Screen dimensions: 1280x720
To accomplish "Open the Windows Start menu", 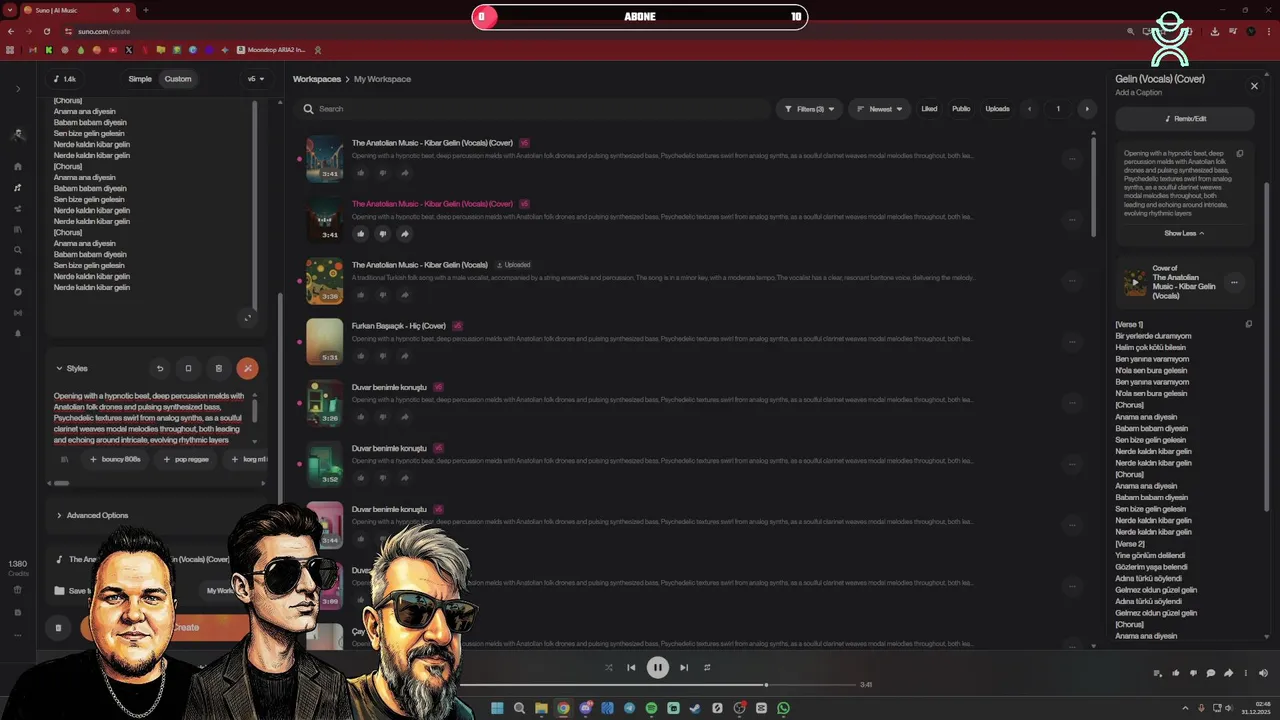I will (497, 708).
